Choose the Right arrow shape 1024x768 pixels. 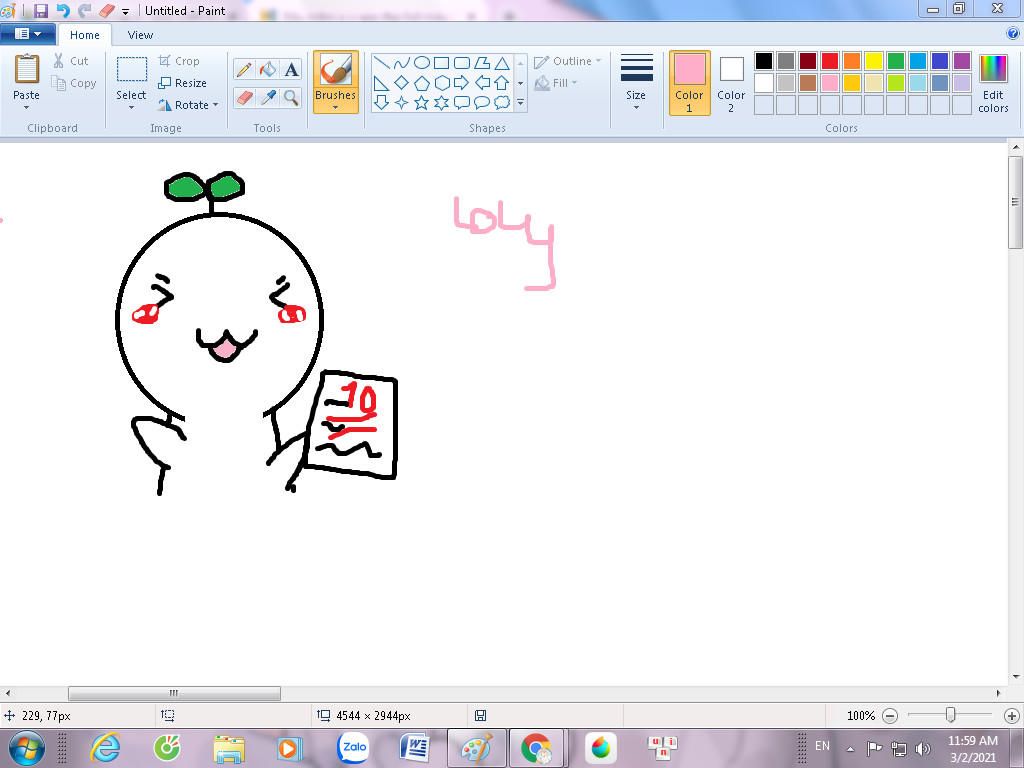click(x=462, y=83)
